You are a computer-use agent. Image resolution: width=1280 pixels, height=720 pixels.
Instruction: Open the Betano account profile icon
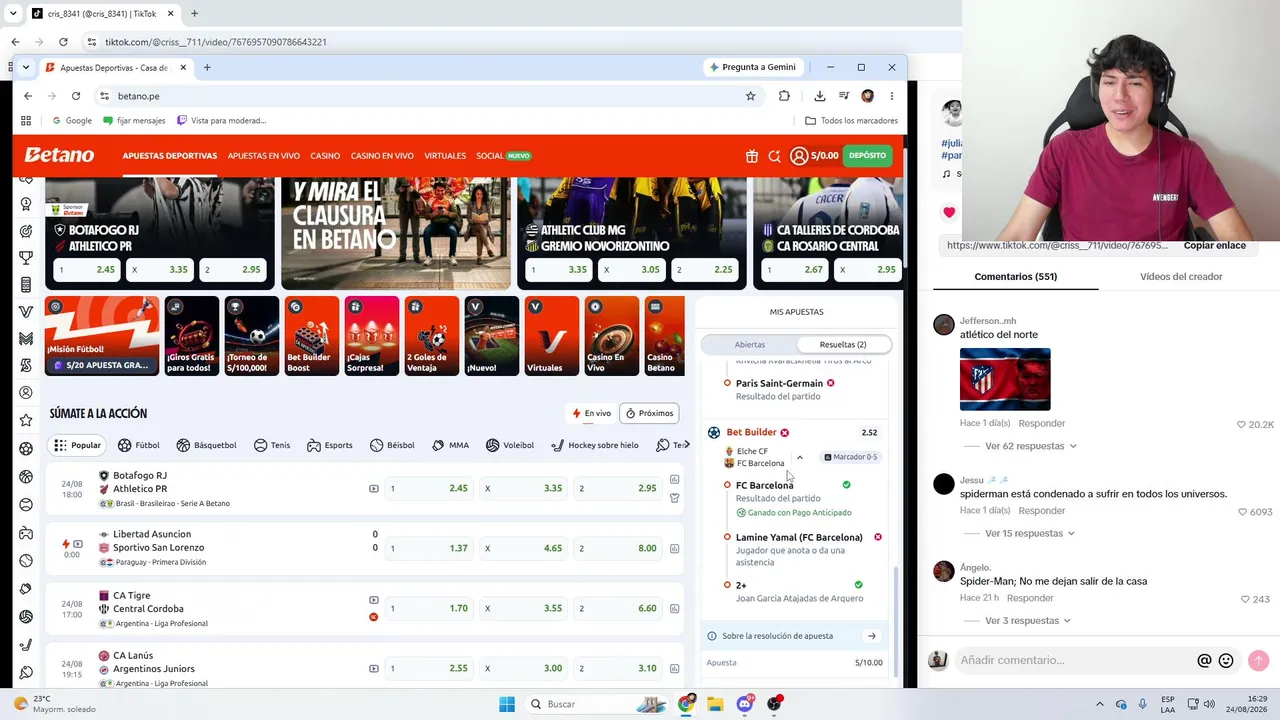click(799, 156)
